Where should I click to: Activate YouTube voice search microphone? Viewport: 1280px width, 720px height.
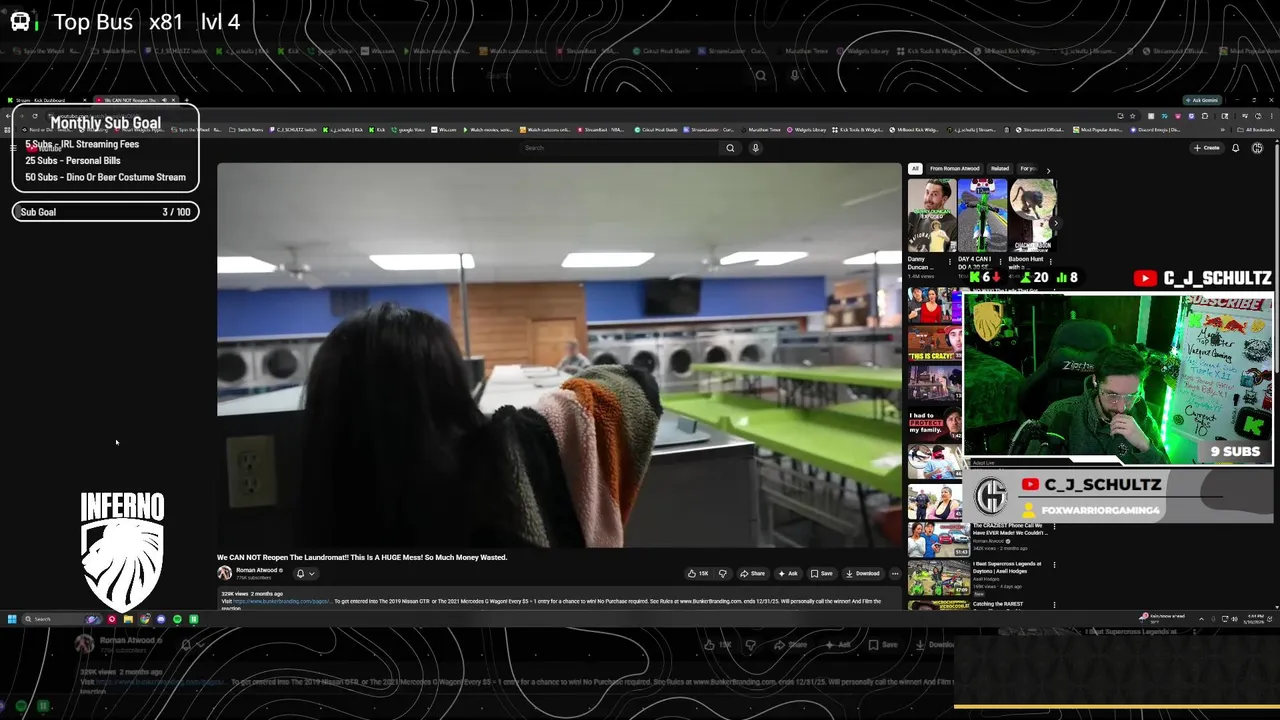coord(755,148)
